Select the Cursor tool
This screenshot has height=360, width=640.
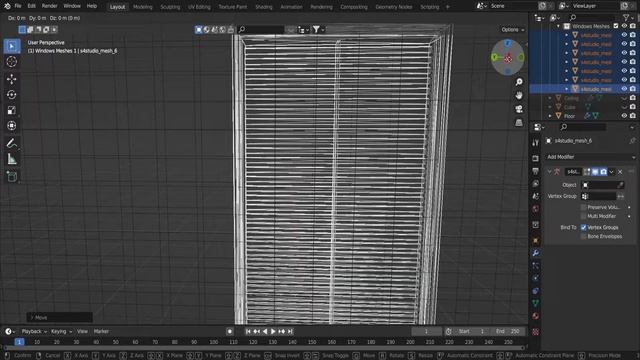(12, 62)
